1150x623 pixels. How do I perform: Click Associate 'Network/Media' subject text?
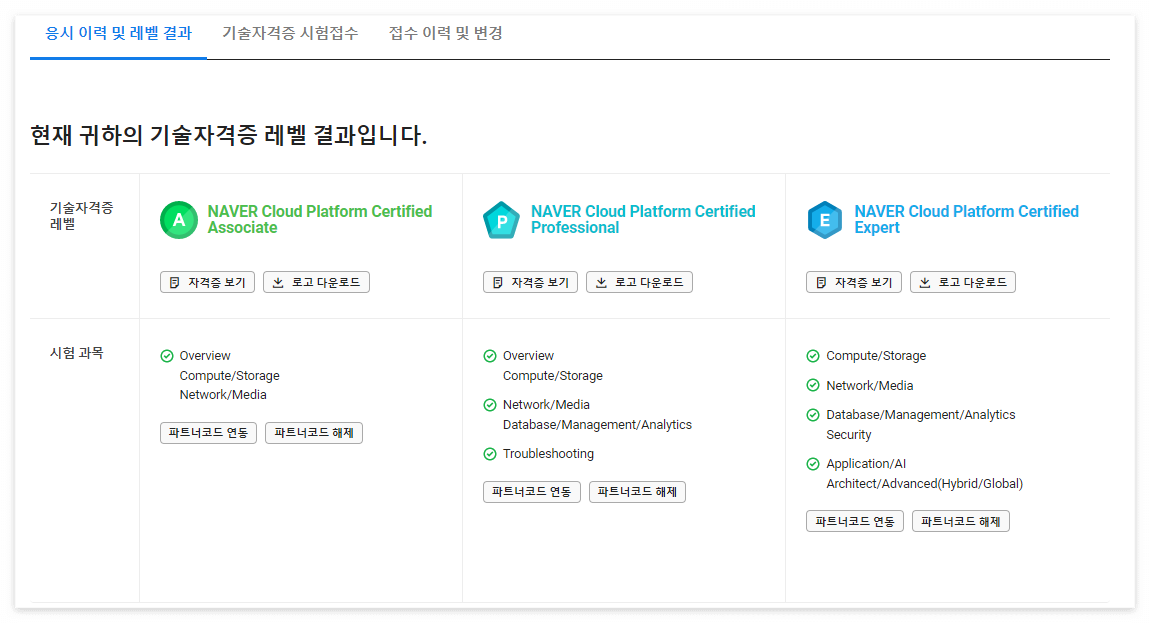pos(223,395)
